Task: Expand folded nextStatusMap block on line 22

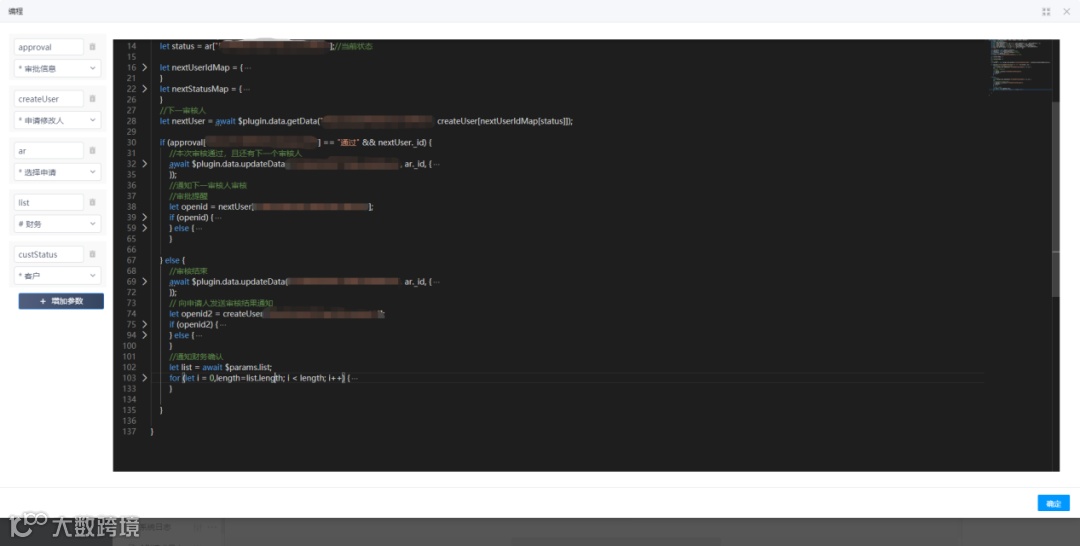Action: (x=145, y=89)
